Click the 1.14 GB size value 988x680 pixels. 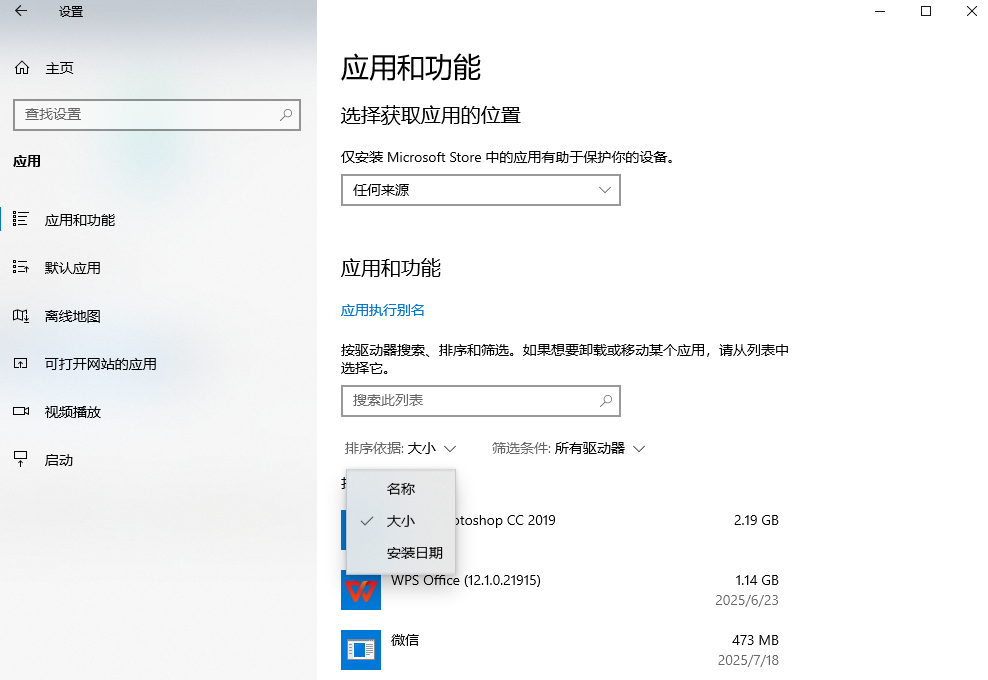pos(757,580)
